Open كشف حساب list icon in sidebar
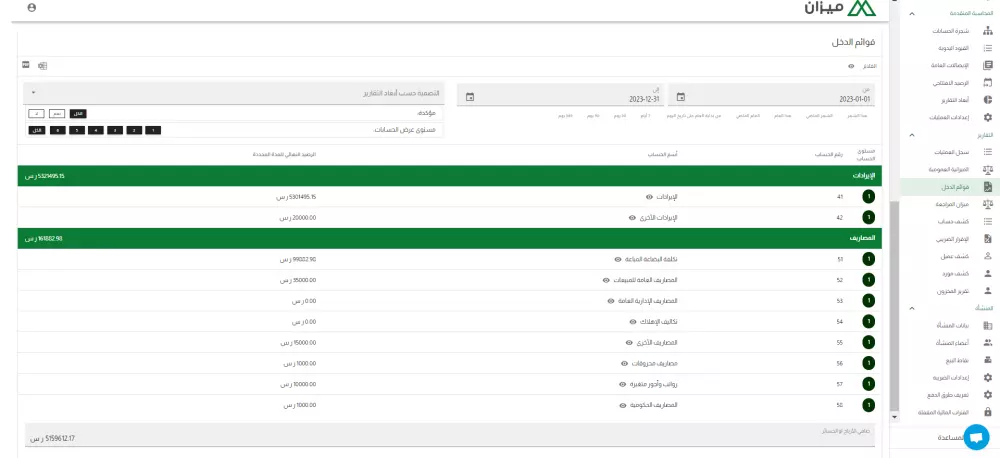The height and width of the screenshot is (458, 1000). (x=988, y=221)
